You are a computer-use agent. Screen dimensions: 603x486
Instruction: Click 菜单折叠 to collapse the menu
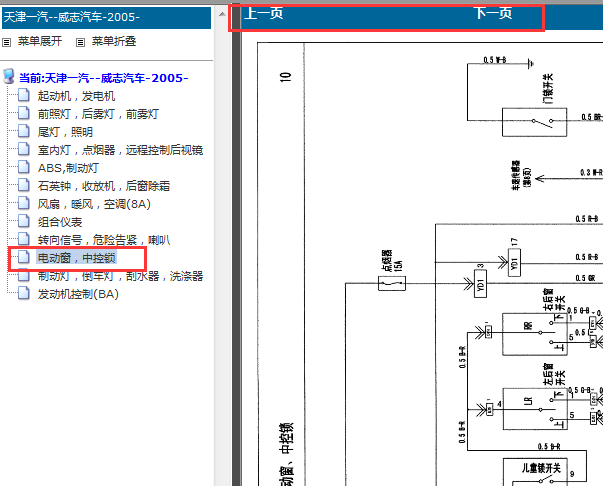114,41
